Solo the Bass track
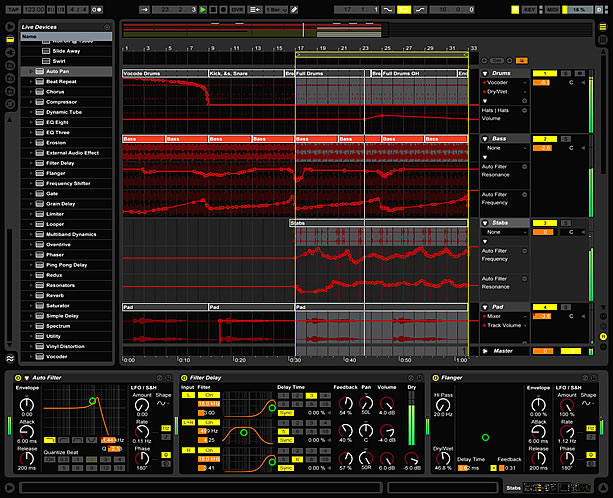The image size is (613, 498). pos(566,139)
